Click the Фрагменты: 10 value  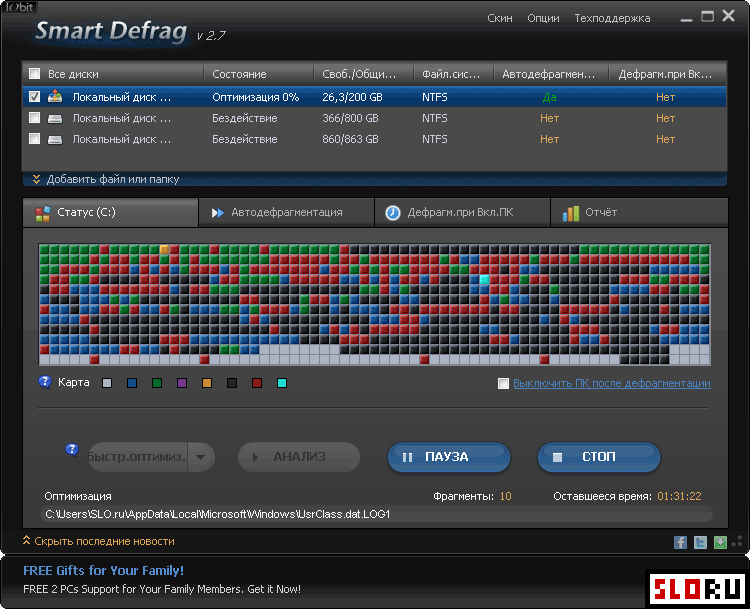(506, 496)
